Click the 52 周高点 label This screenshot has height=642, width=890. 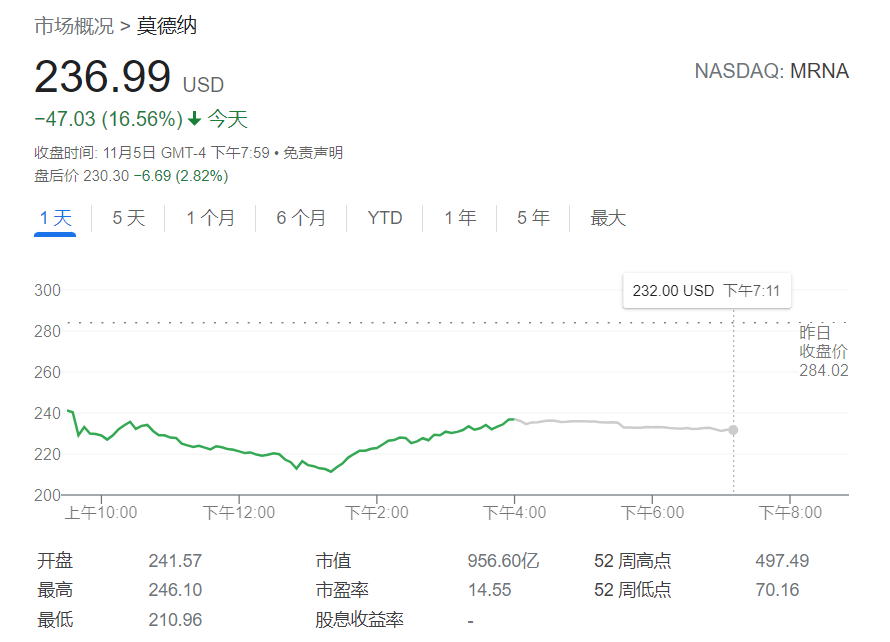click(633, 561)
